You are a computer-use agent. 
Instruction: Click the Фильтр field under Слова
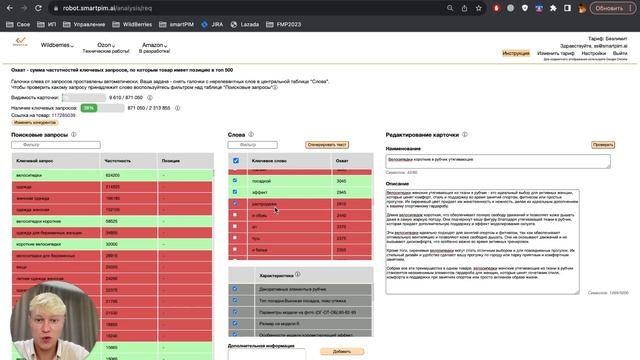tap(253, 145)
